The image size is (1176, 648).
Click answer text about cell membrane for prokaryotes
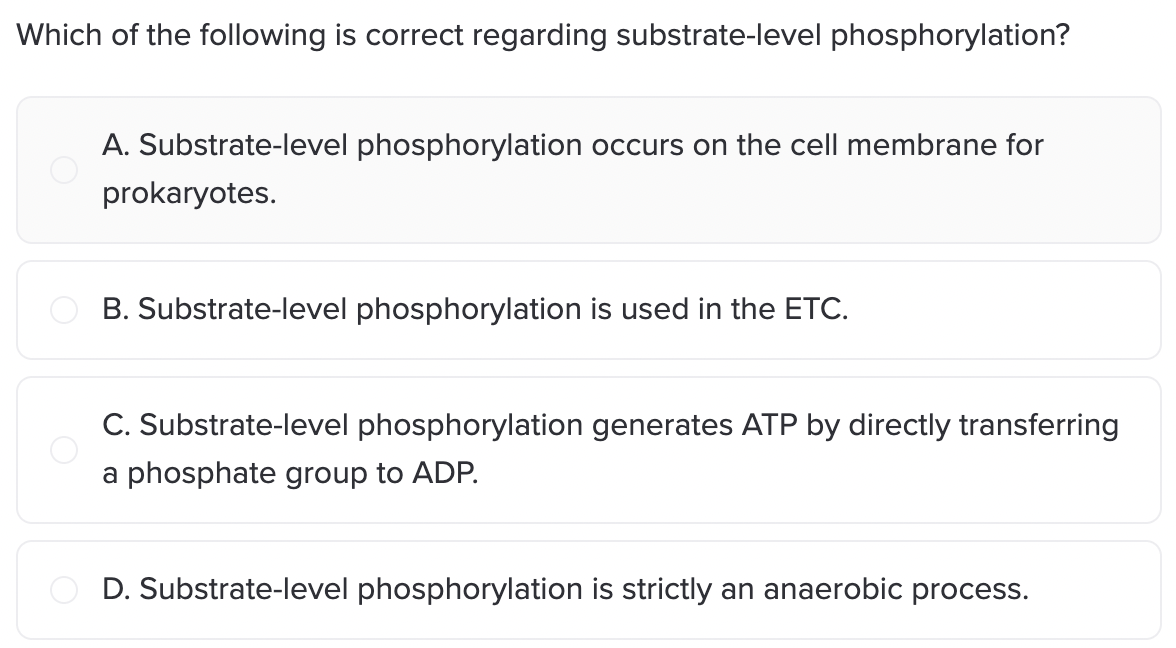pyautogui.click(x=573, y=169)
